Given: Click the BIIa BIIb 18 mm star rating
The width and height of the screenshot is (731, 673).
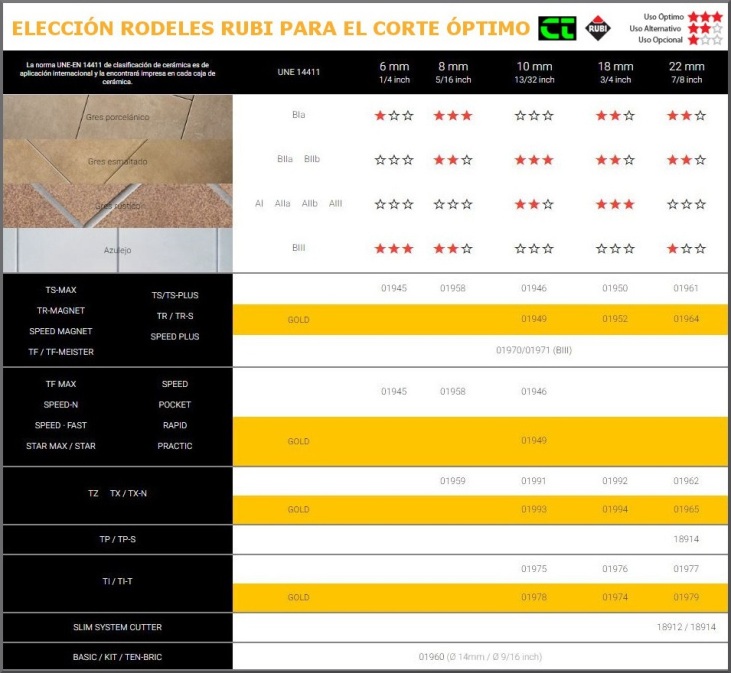Looking at the screenshot, I should [x=615, y=160].
